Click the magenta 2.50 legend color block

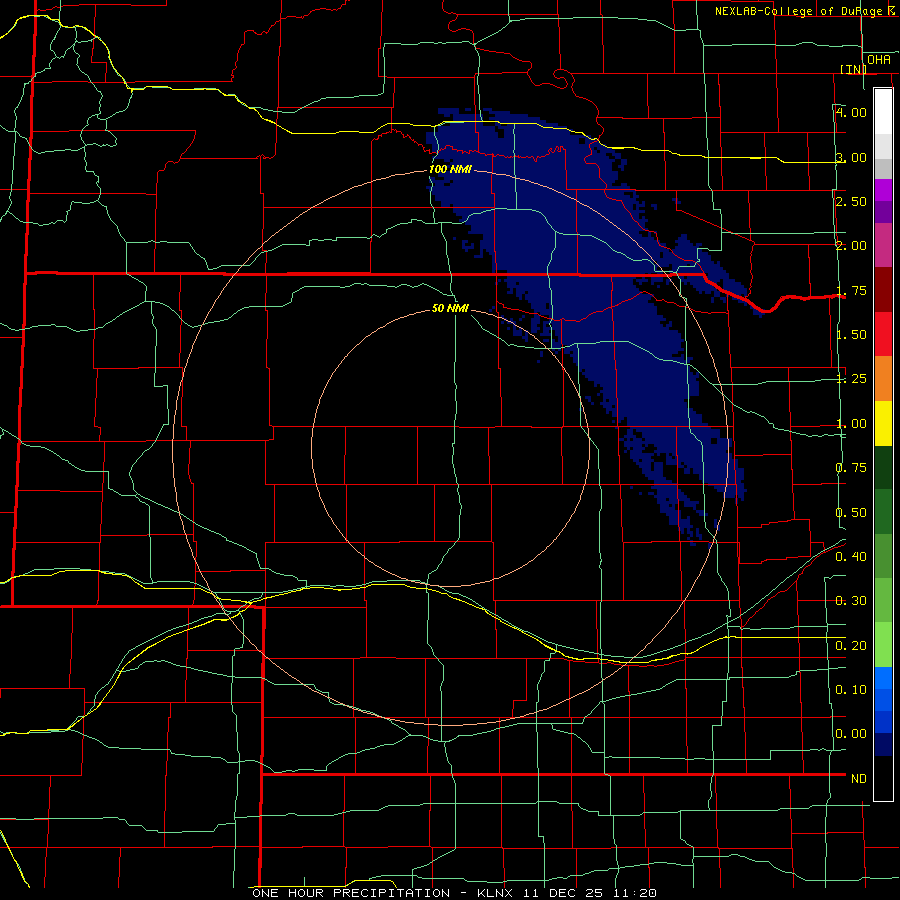coord(883,190)
